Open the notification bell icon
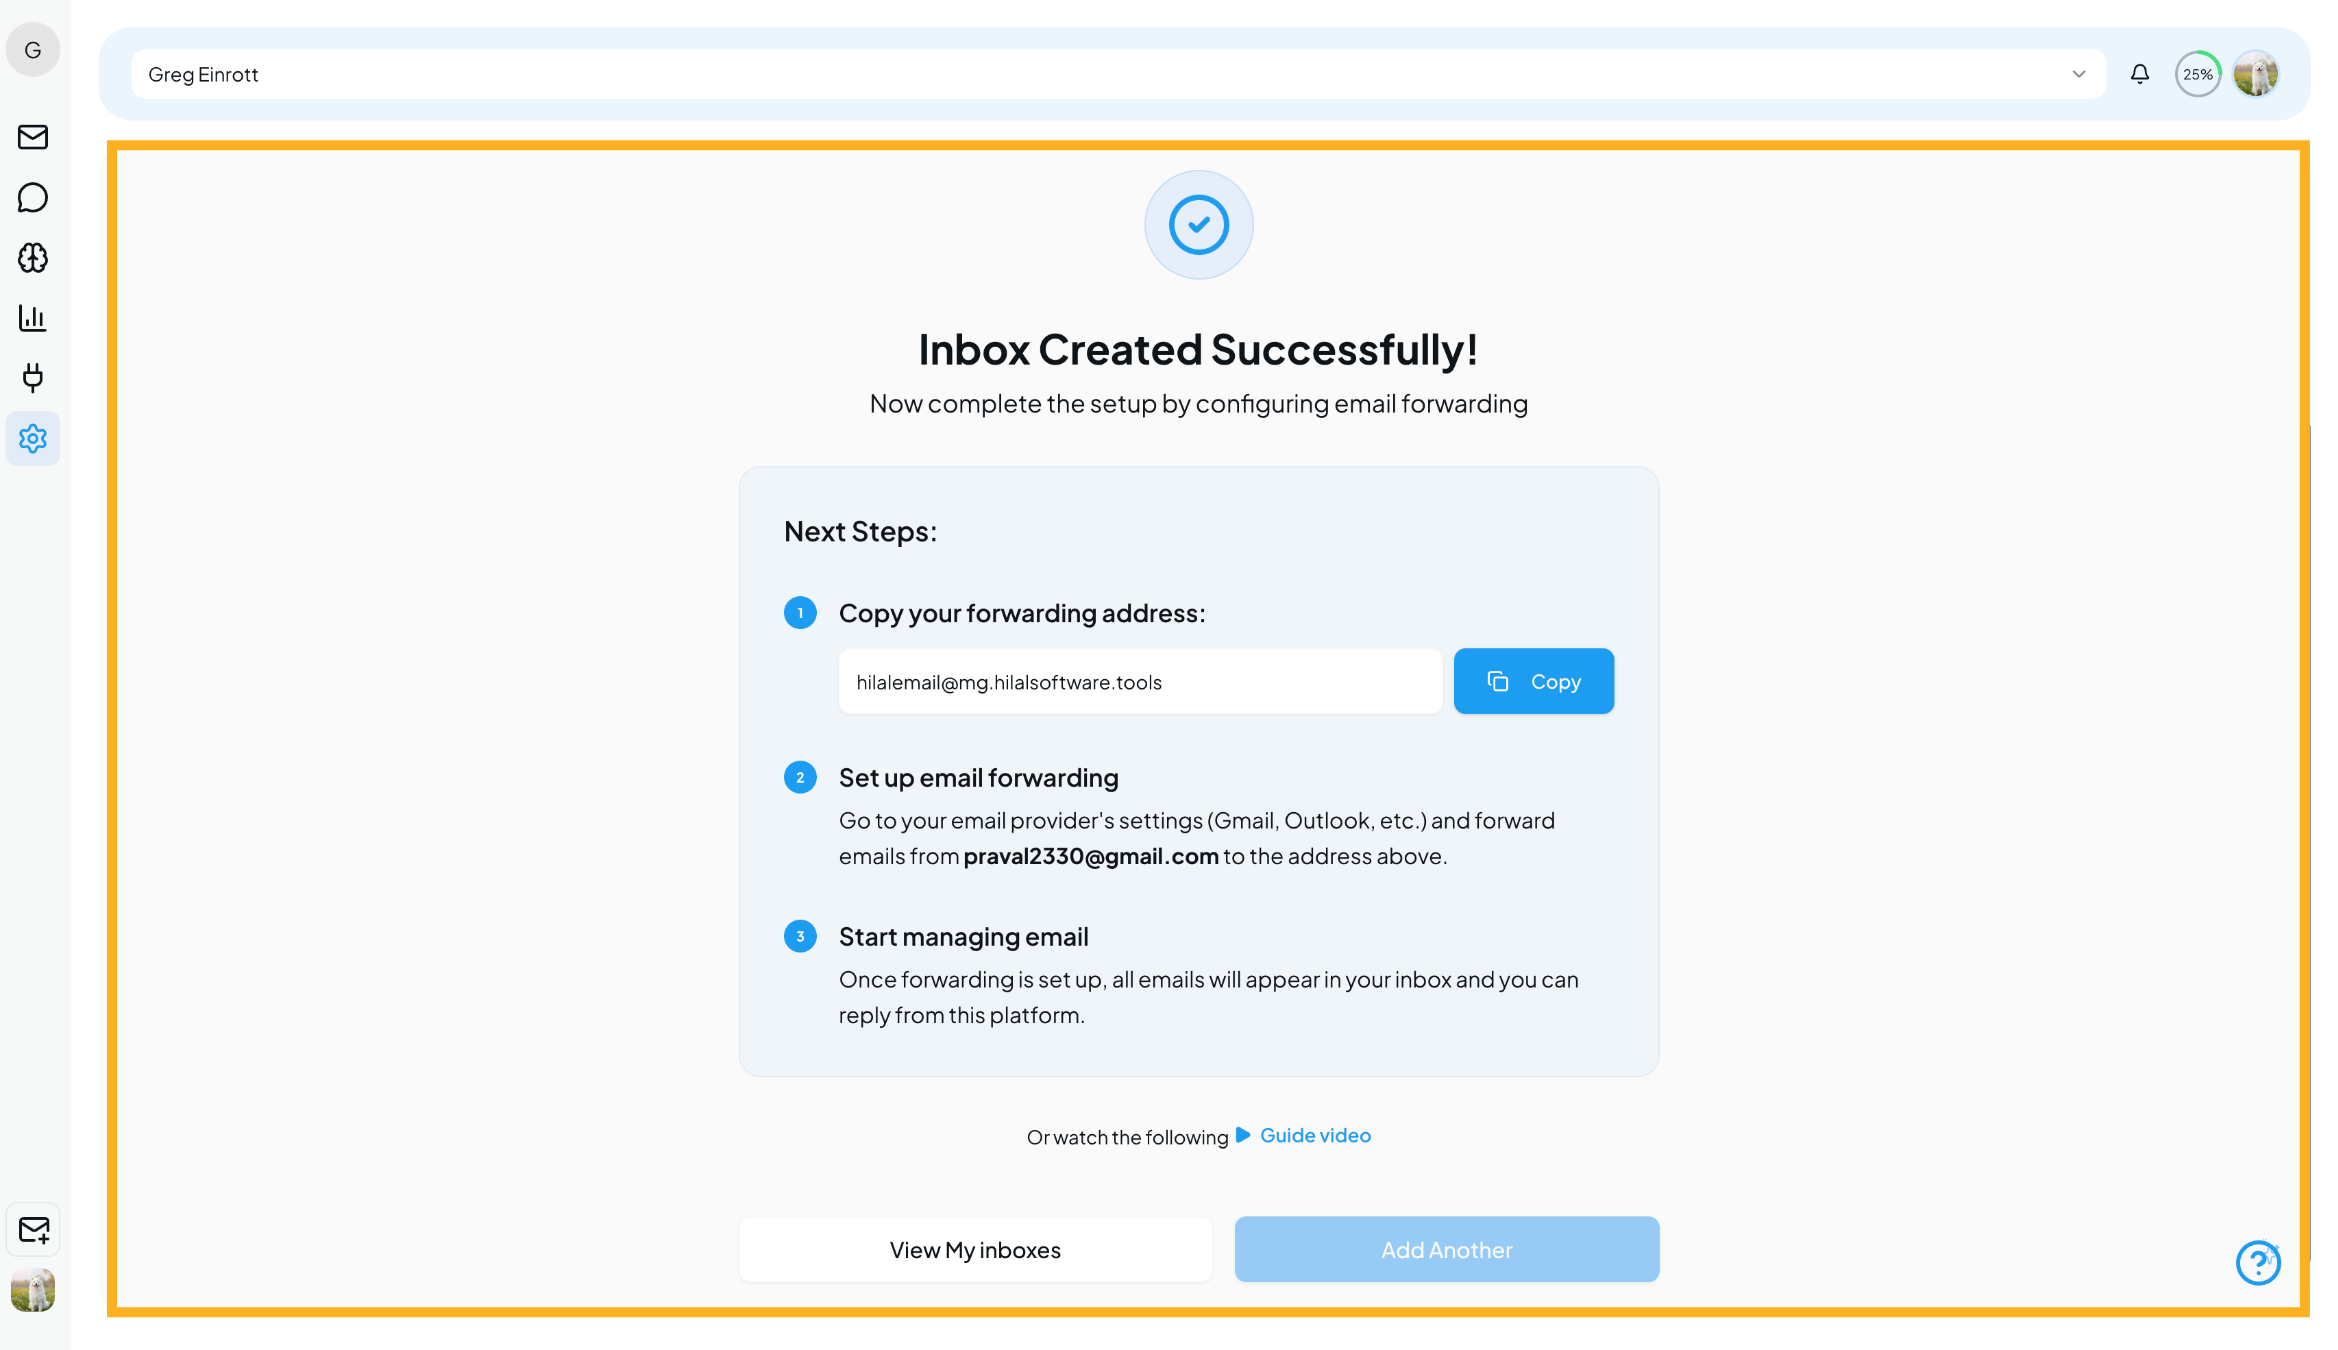Screen dimensions: 2338x1350 click(x=2139, y=73)
